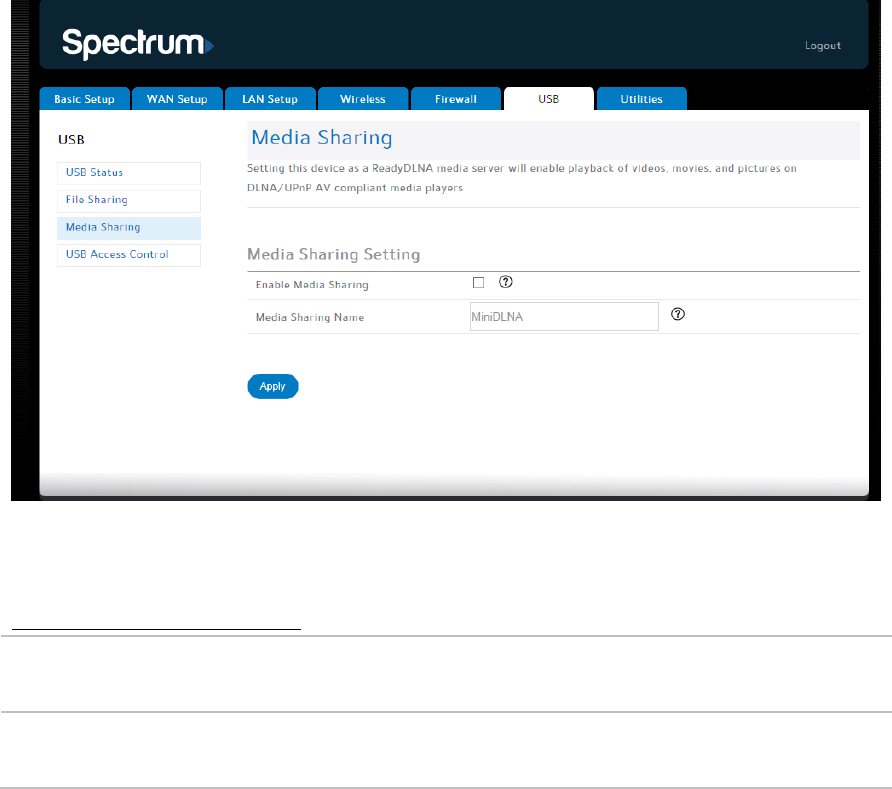
Task: Click the Logout link
Action: click(x=823, y=46)
